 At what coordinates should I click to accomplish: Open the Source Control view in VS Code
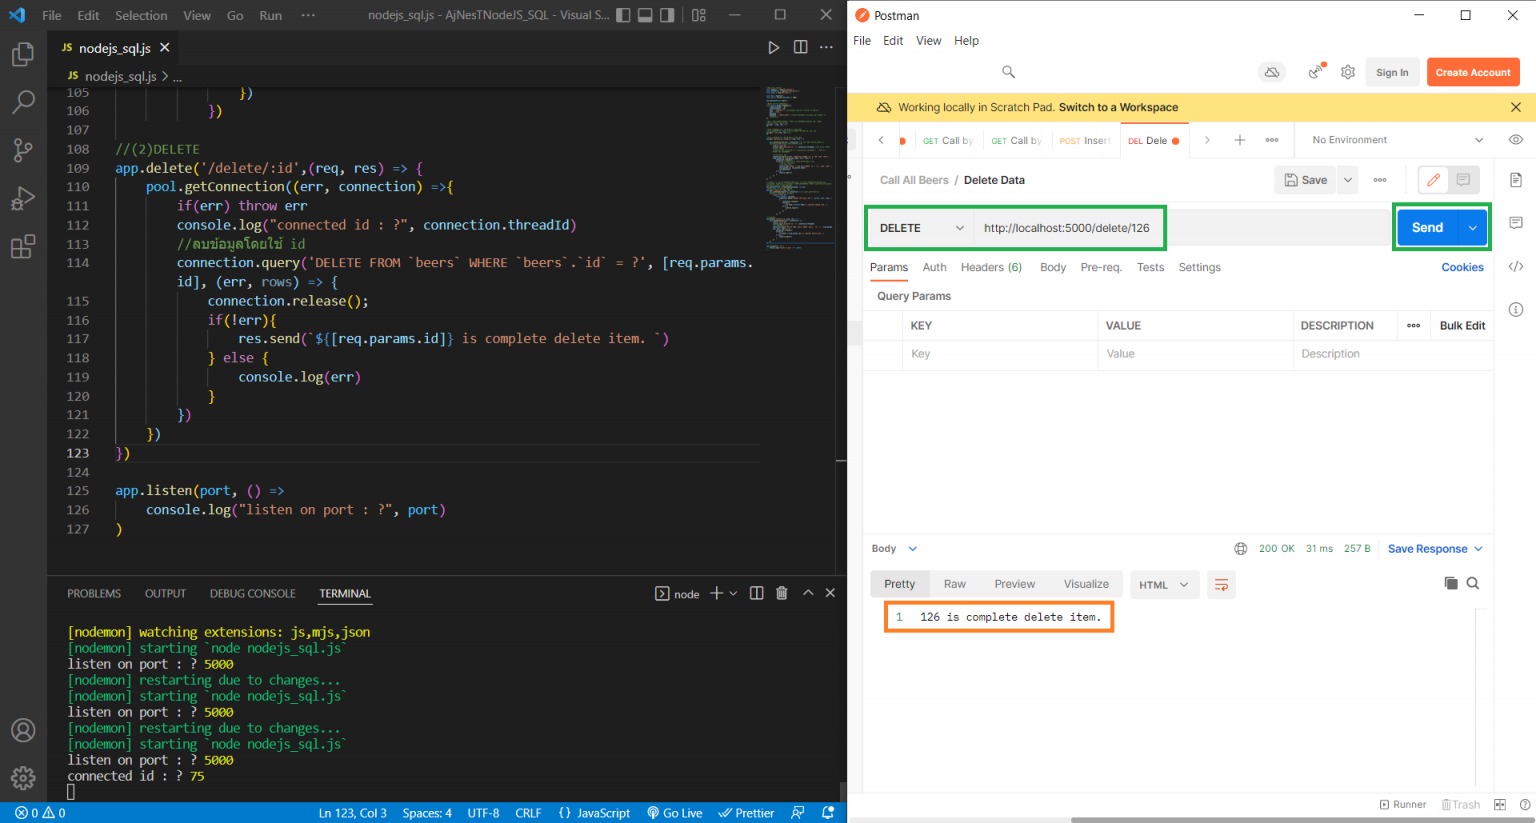click(x=23, y=150)
